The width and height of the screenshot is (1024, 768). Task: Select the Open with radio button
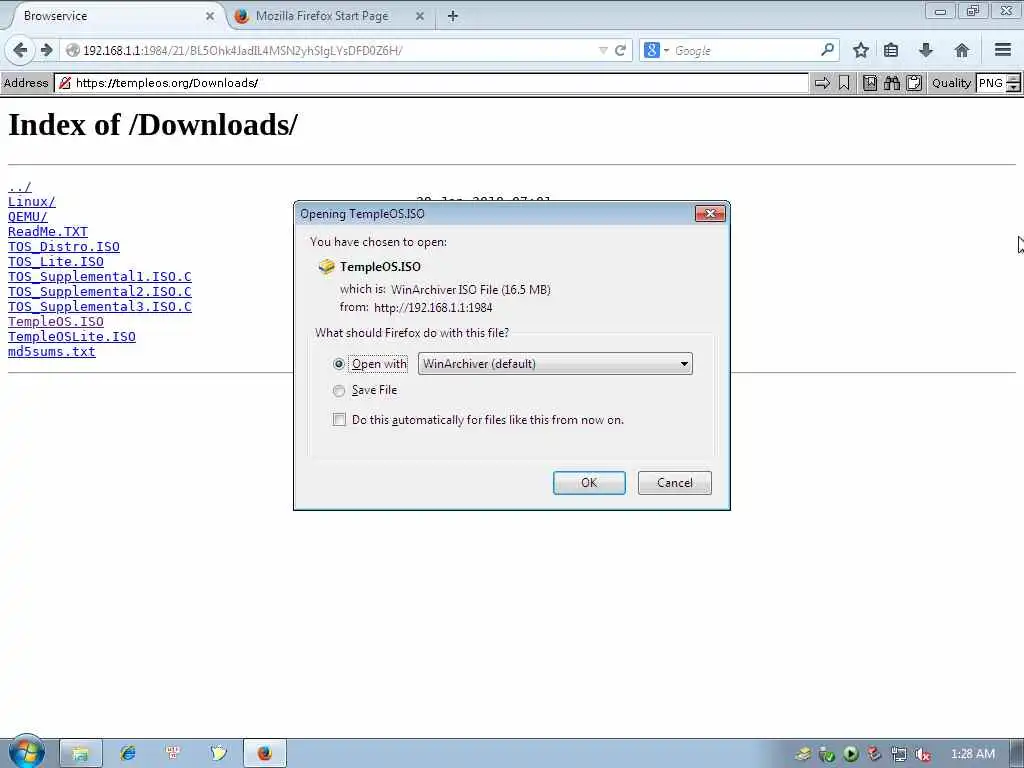click(338, 364)
